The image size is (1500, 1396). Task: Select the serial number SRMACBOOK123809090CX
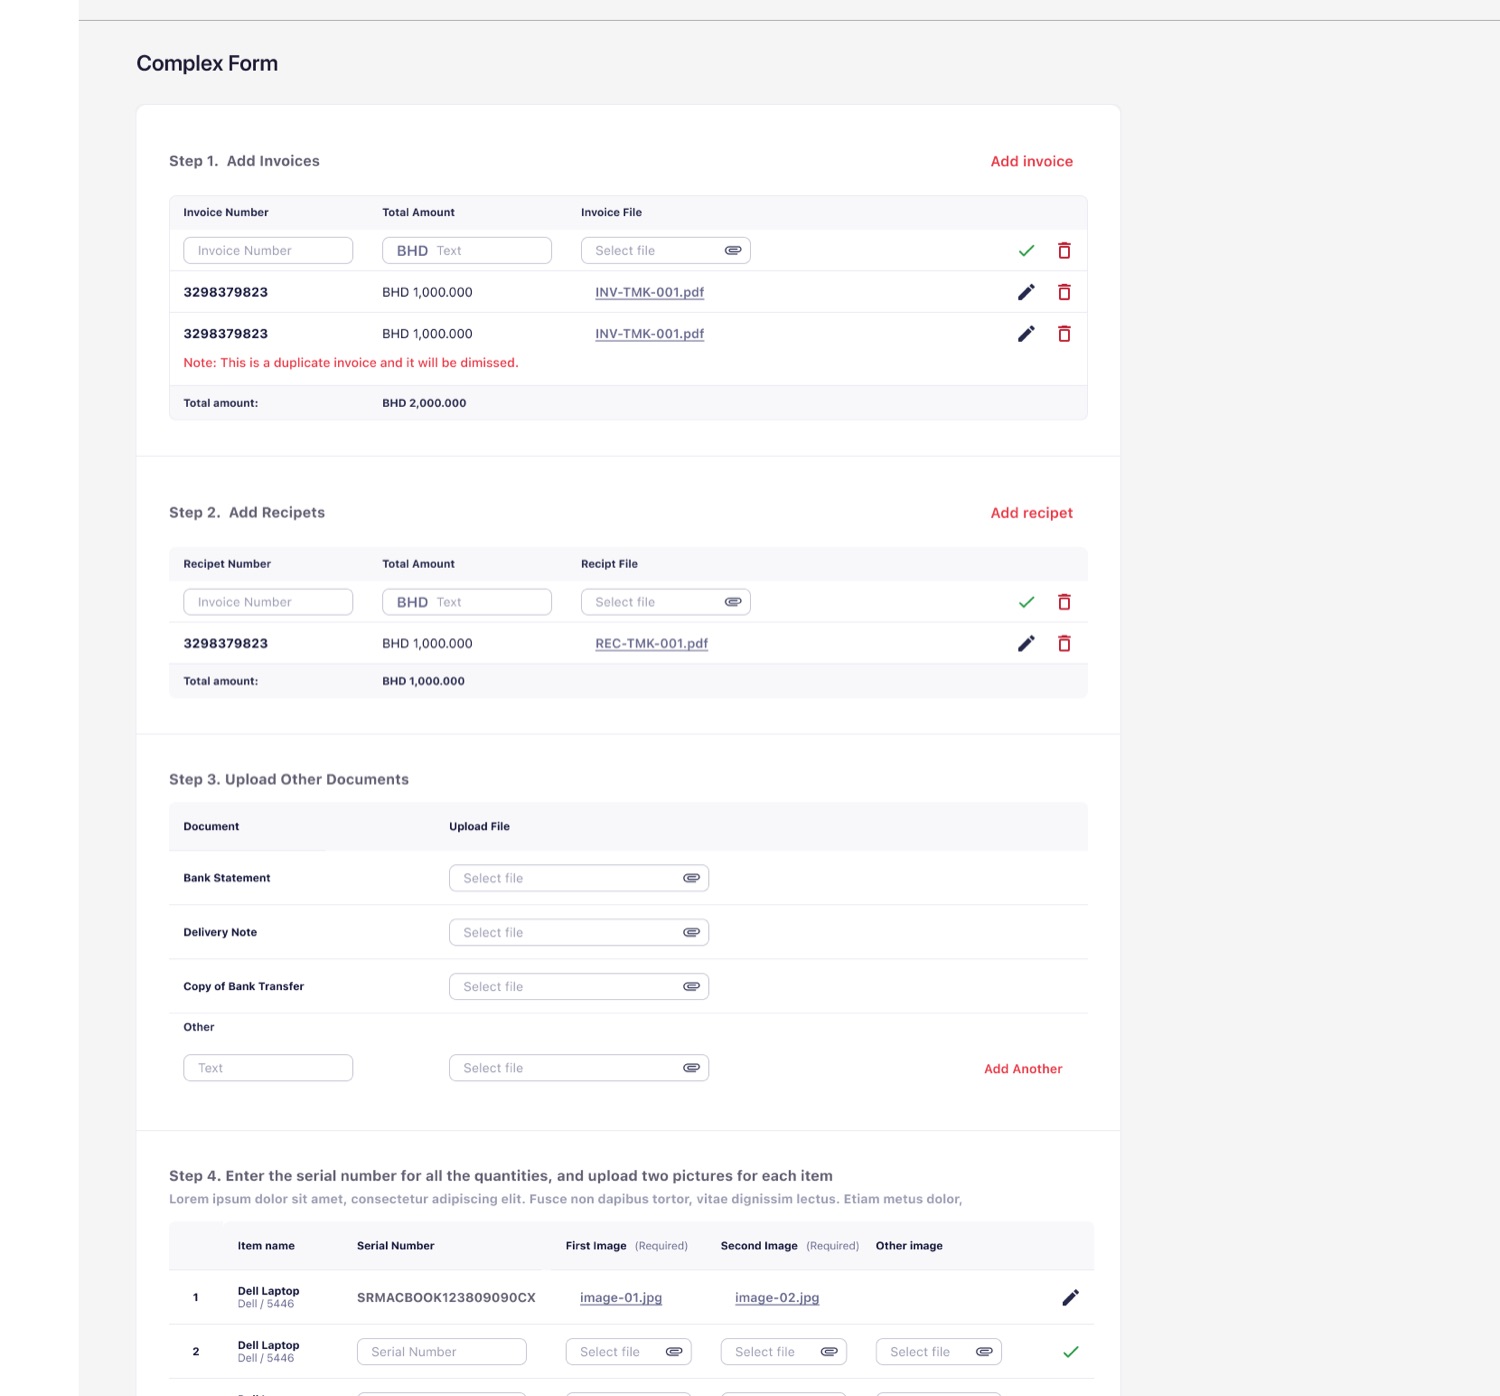(446, 1298)
